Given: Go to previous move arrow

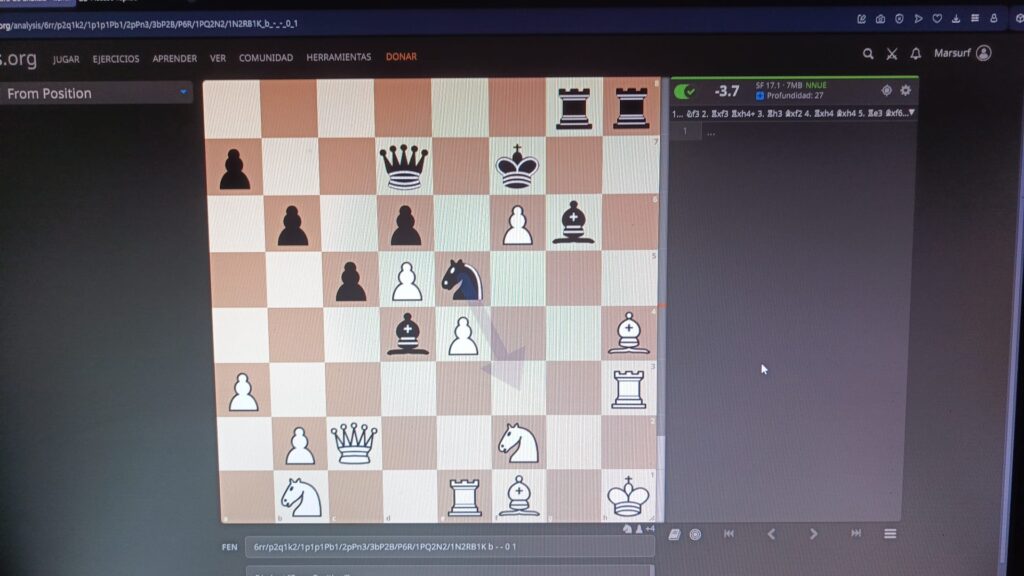Looking at the screenshot, I should click(x=771, y=534).
